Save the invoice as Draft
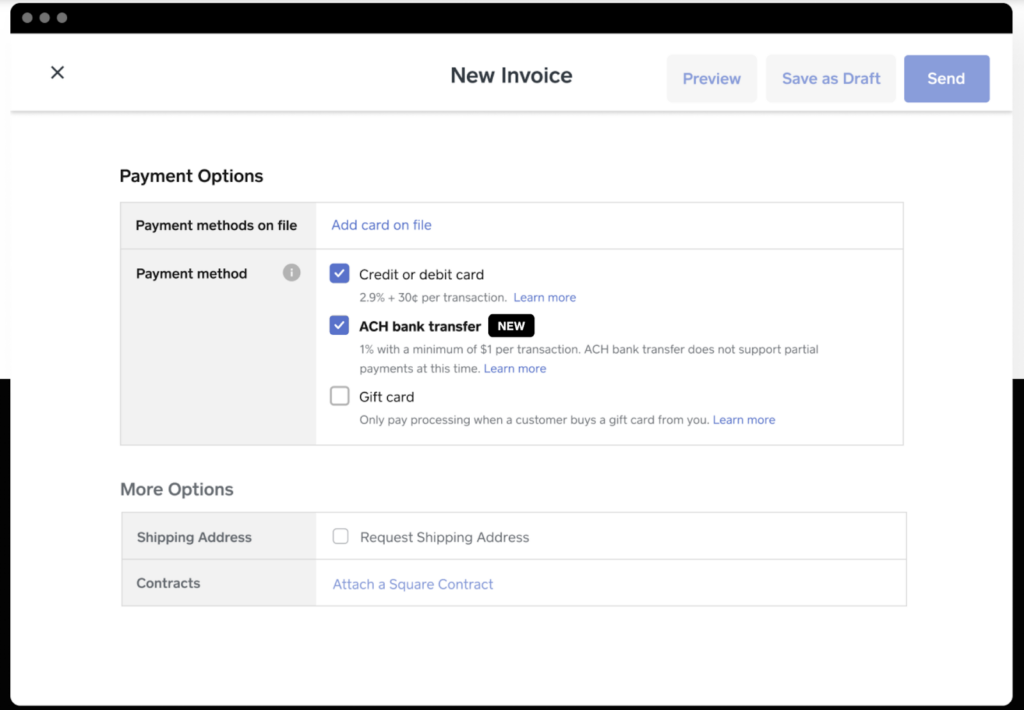Screen dimensions: 1024x710 831,79
